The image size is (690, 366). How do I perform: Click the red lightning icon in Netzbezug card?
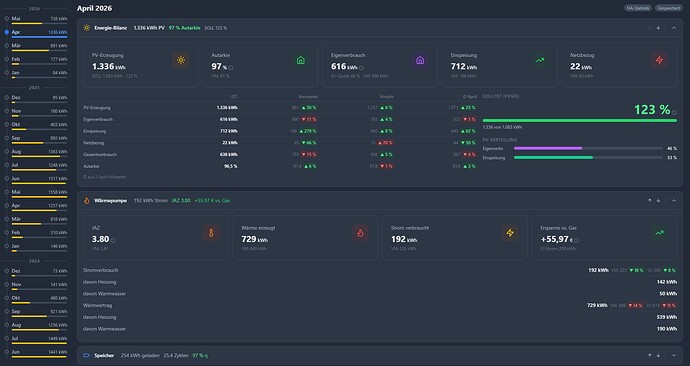[659, 60]
